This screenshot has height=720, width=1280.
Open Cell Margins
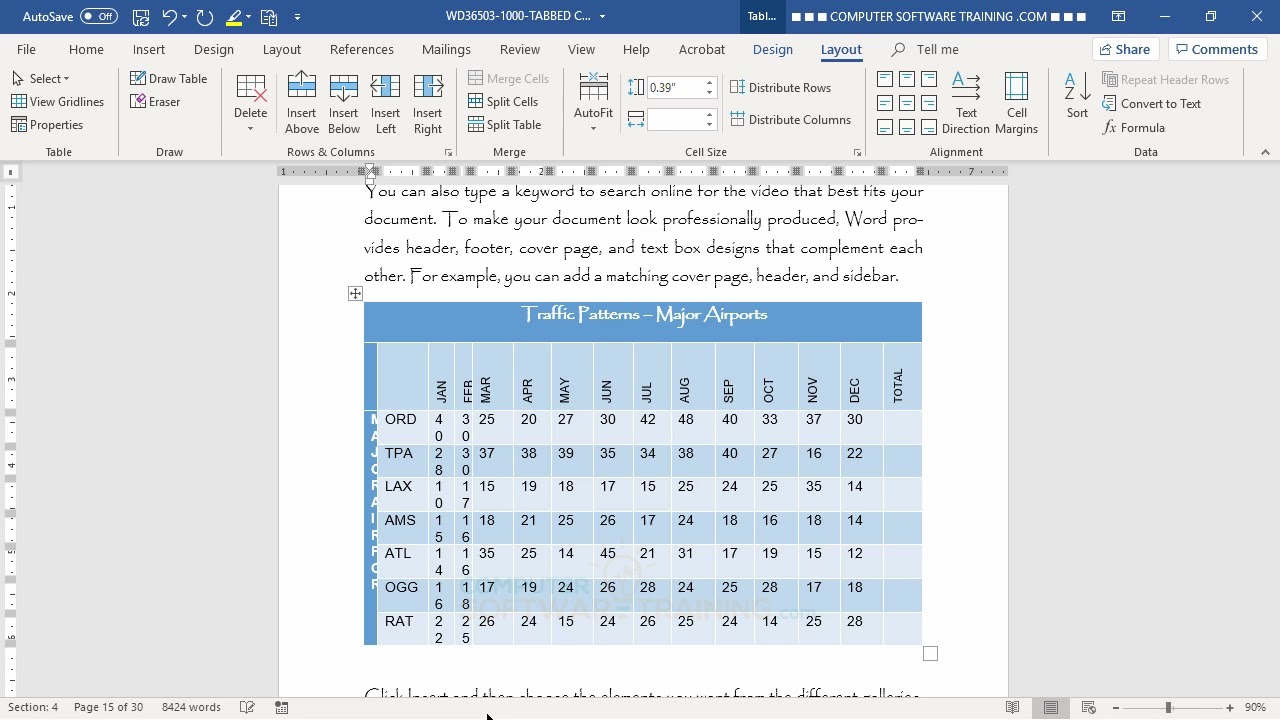[x=1017, y=104]
